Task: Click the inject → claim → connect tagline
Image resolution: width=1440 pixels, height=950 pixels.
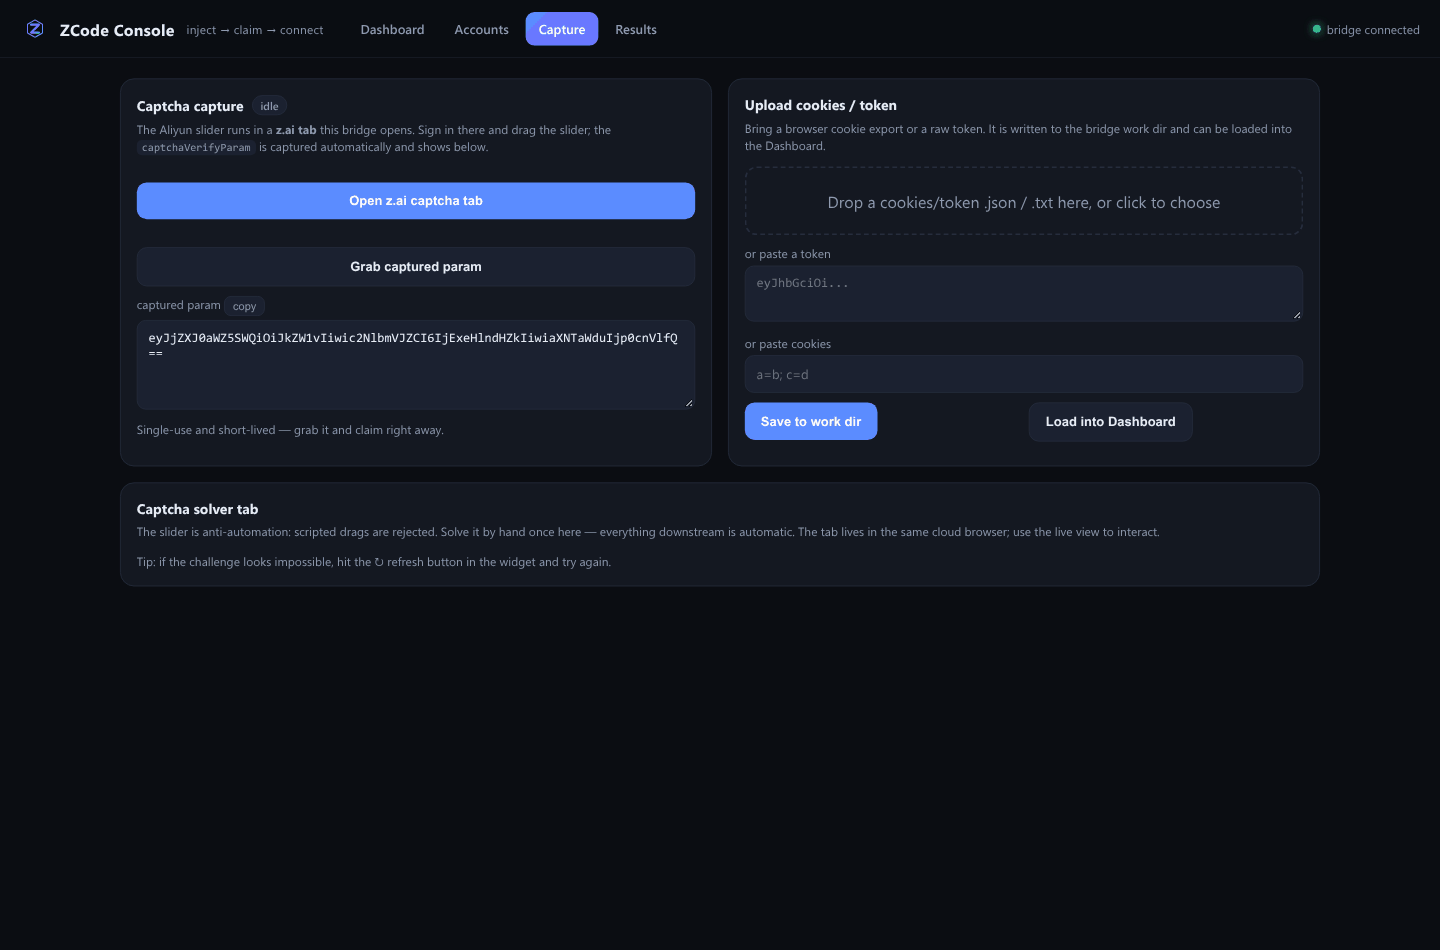Action: click(x=255, y=30)
